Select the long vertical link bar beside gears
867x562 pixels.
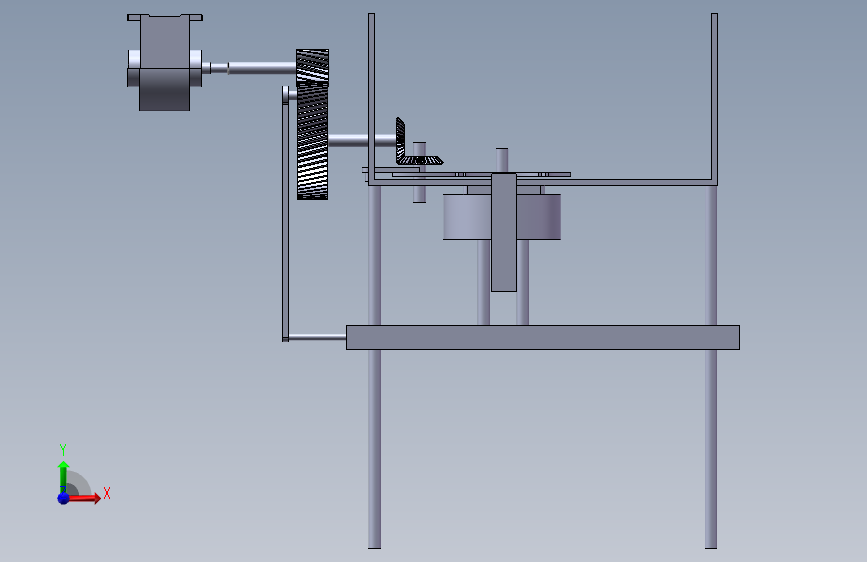coord(285,216)
